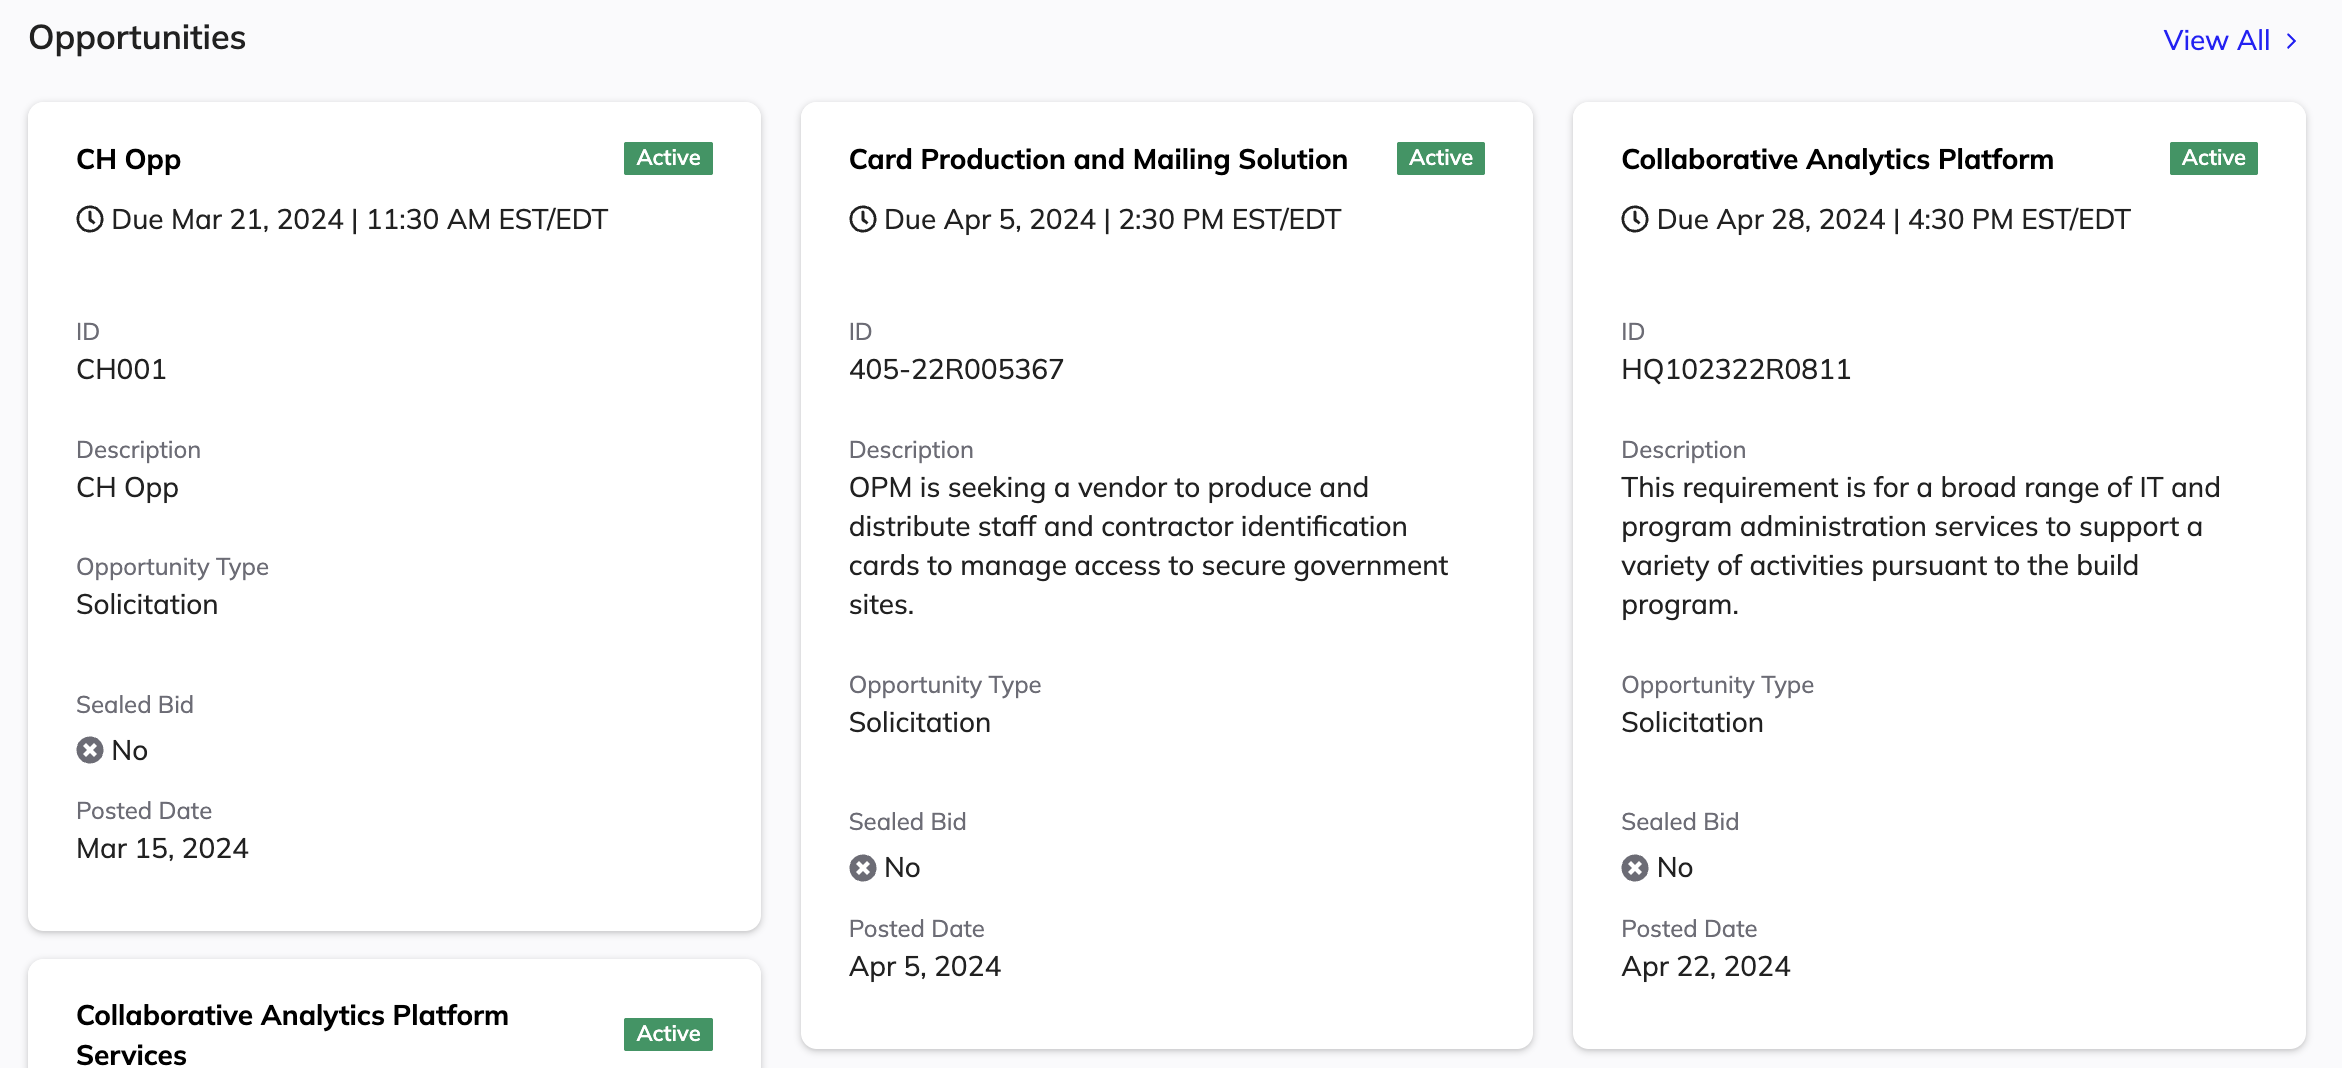Click Active badge on Card Production and Mailing Solution
The image size is (2342, 1068).
coord(1440,158)
